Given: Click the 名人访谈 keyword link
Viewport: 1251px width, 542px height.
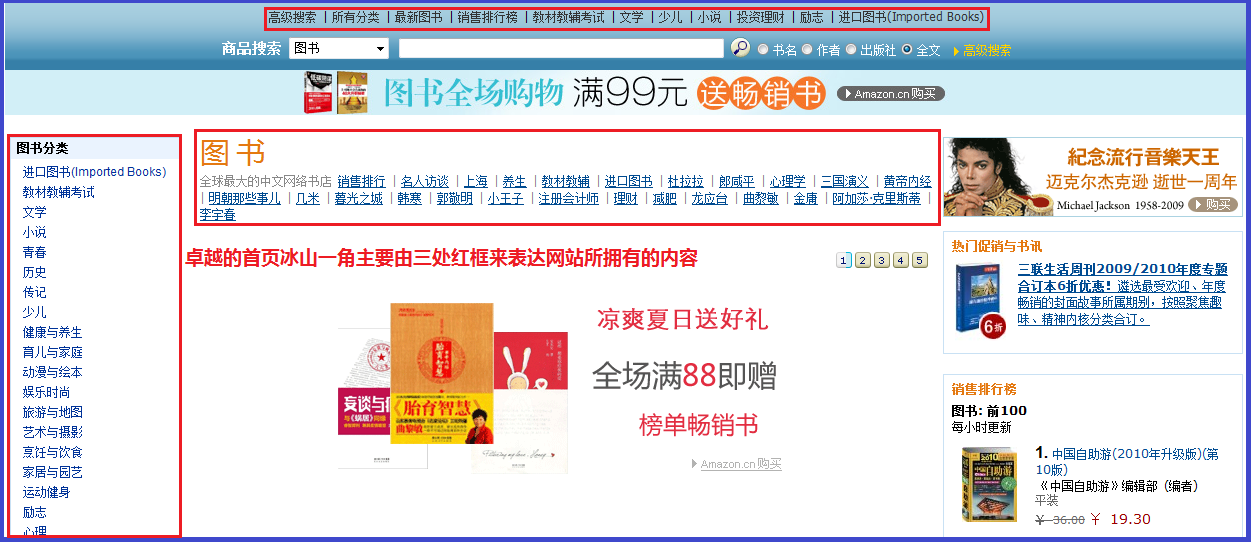Looking at the screenshot, I should point(424,182).
